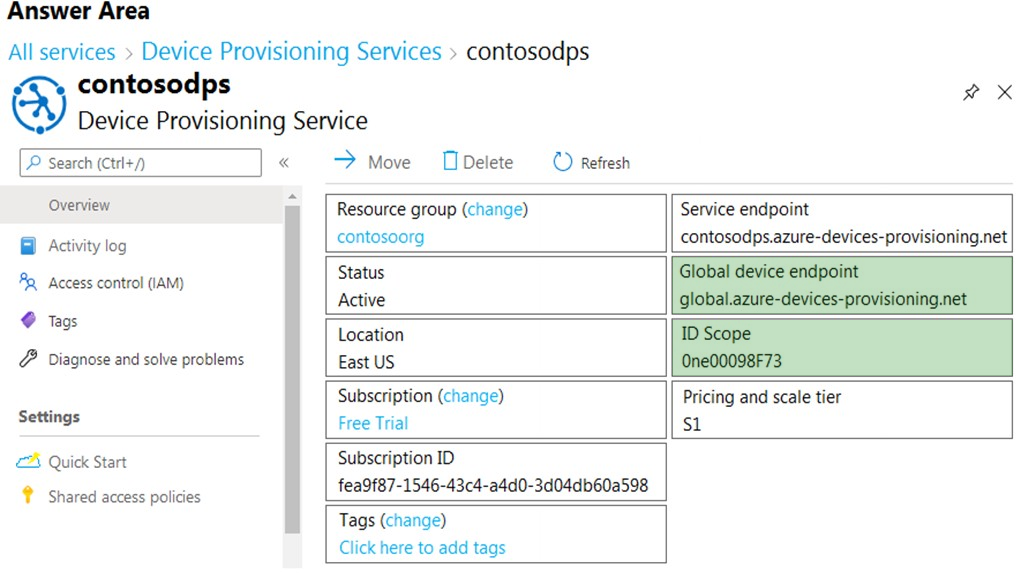1021x573 pixels.
Task: Open the Free Trial subscription link
Action: (373, 423)
